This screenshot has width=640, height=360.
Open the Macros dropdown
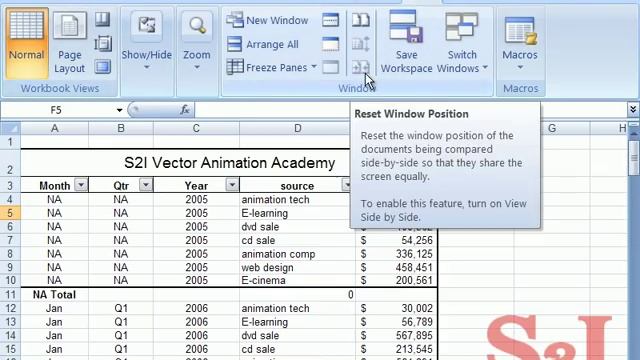pyautogui.click(x=520, y=42)
